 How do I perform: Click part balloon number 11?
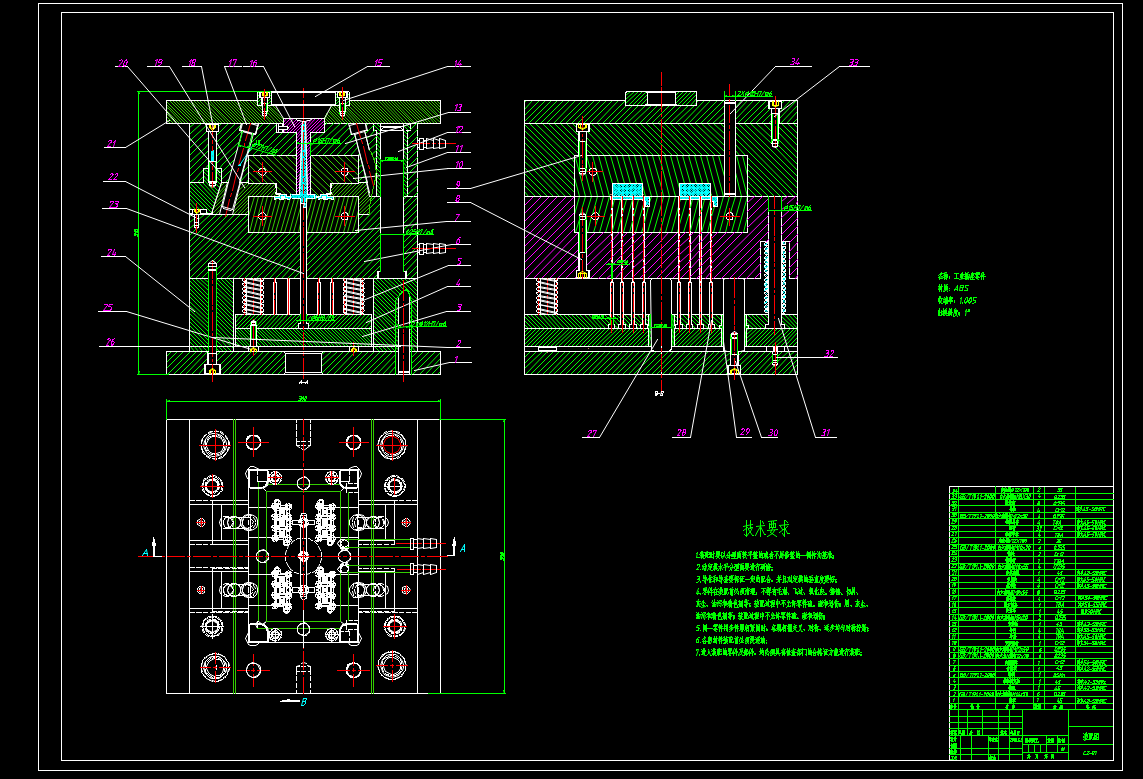point(459,148)
